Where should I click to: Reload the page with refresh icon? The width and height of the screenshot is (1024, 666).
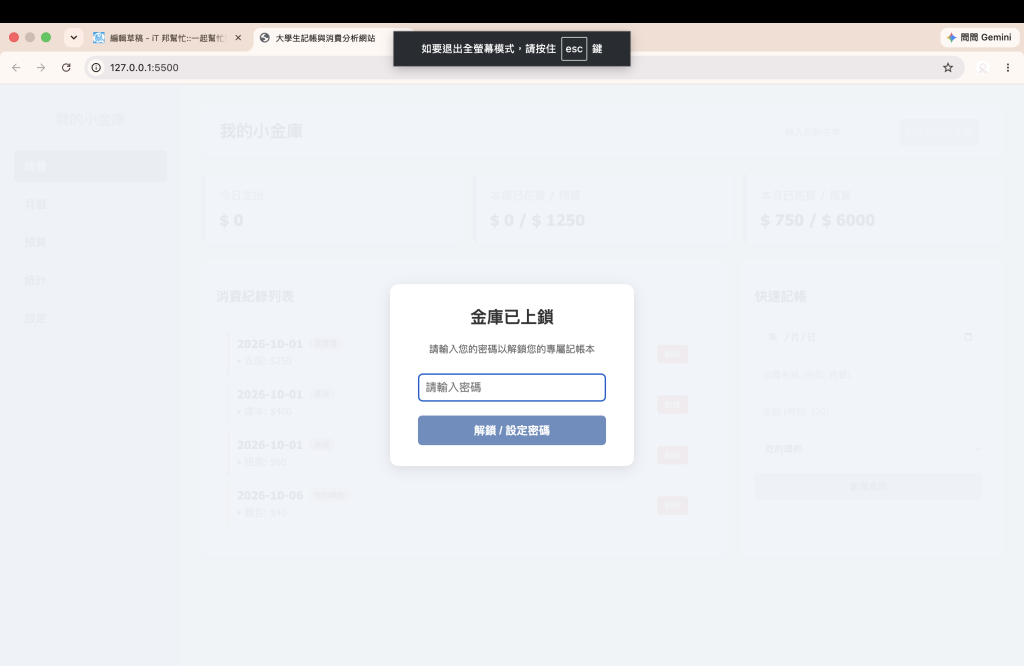66,67
